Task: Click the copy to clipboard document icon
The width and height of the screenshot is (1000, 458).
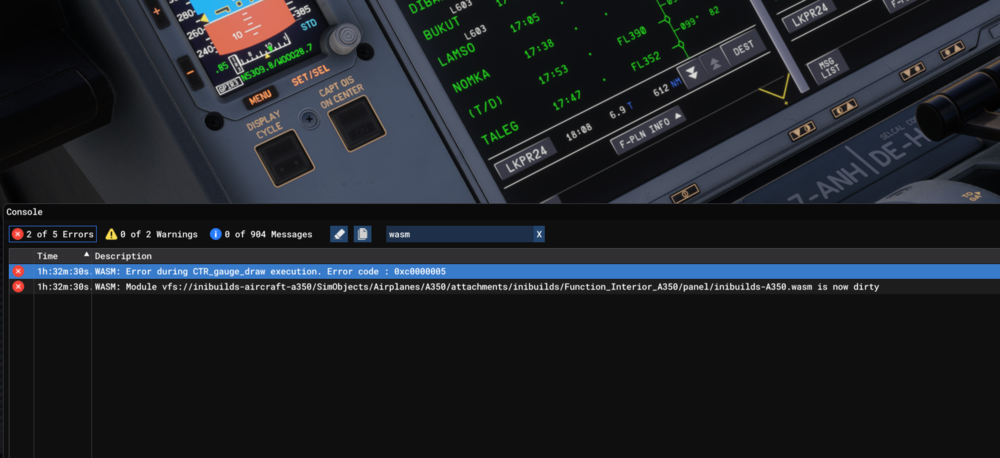Action: 362,234
